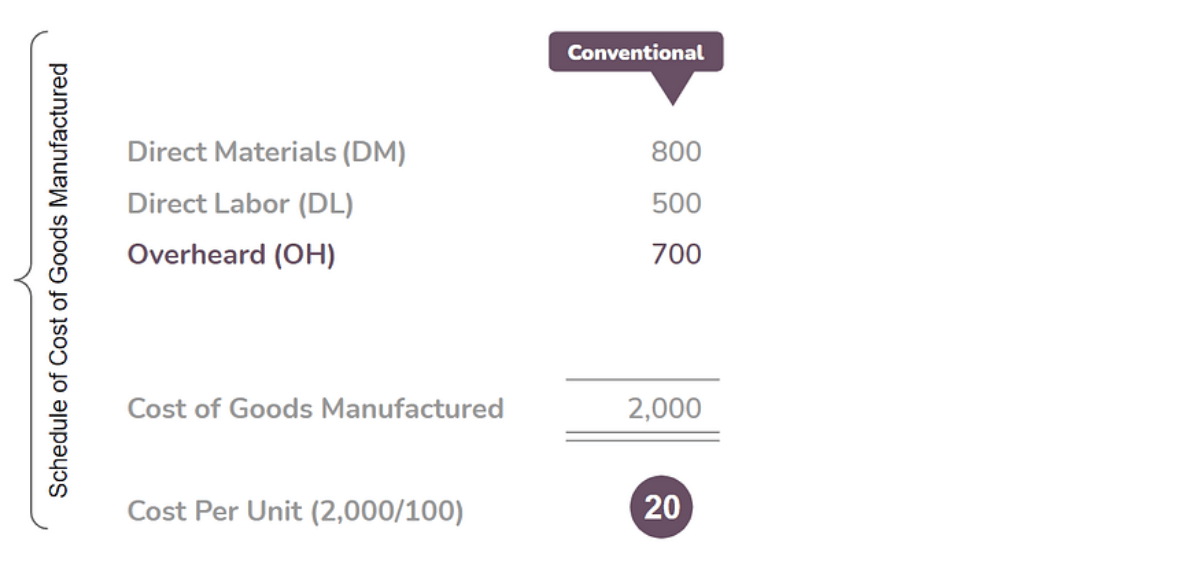This screenshot has height=567, width=1200.
Task: Click the single rule above 2,000
Action: tap(642, 380)
